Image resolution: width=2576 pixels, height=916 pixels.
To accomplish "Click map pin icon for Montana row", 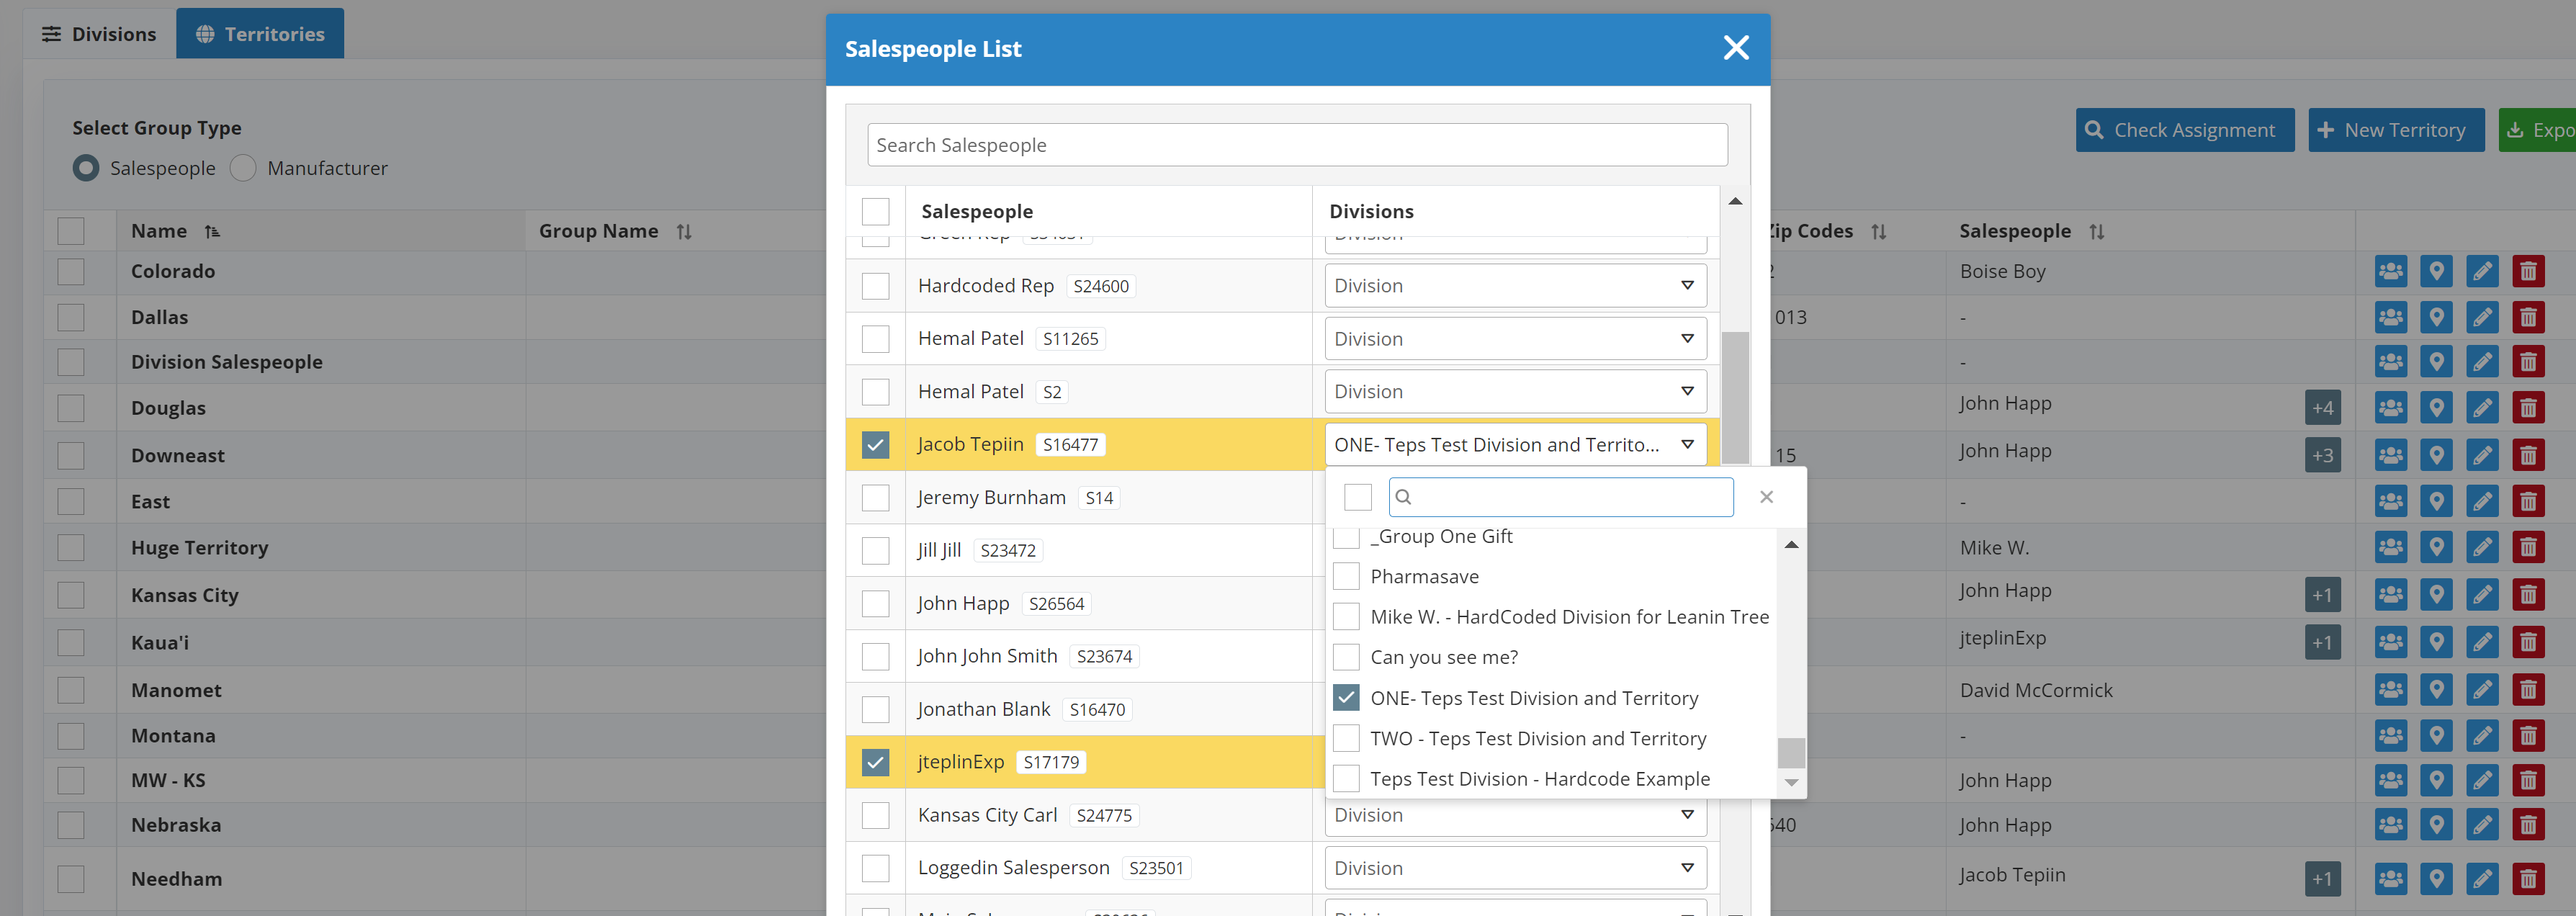I will [2436, 735].
